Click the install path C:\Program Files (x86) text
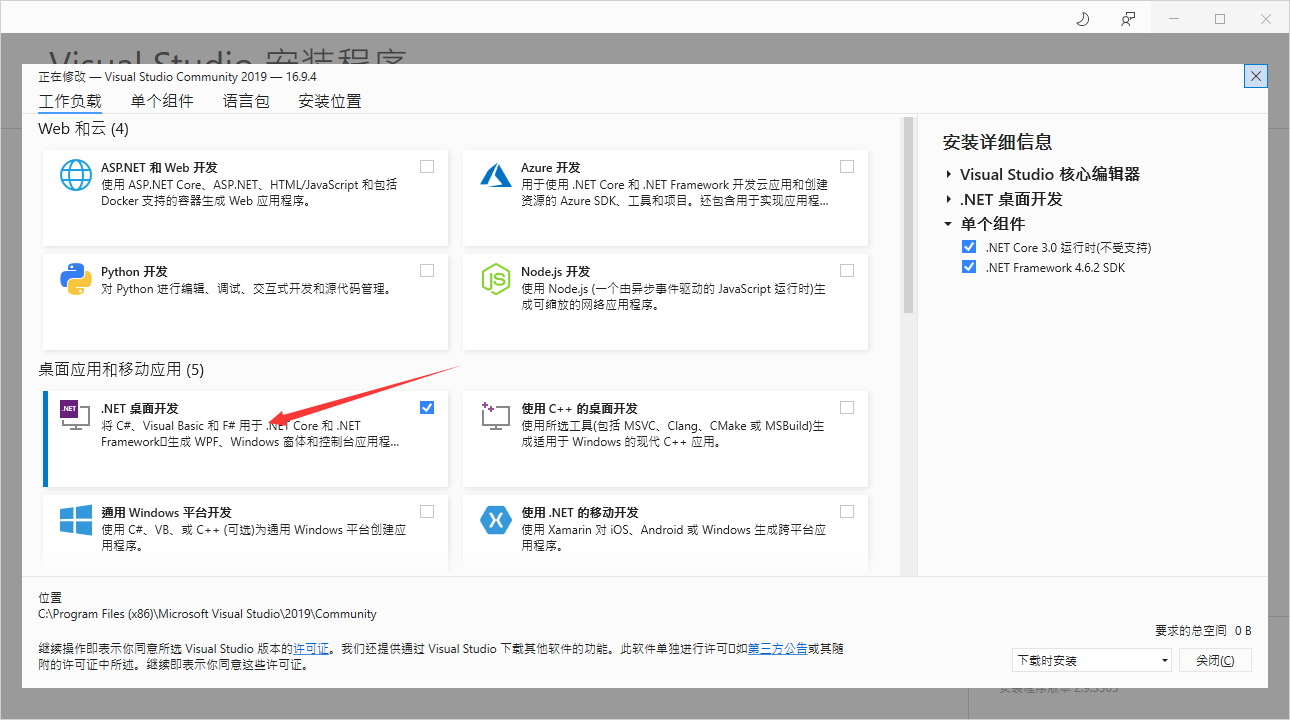Viewport: 1290px width, 720px height. 207,614
